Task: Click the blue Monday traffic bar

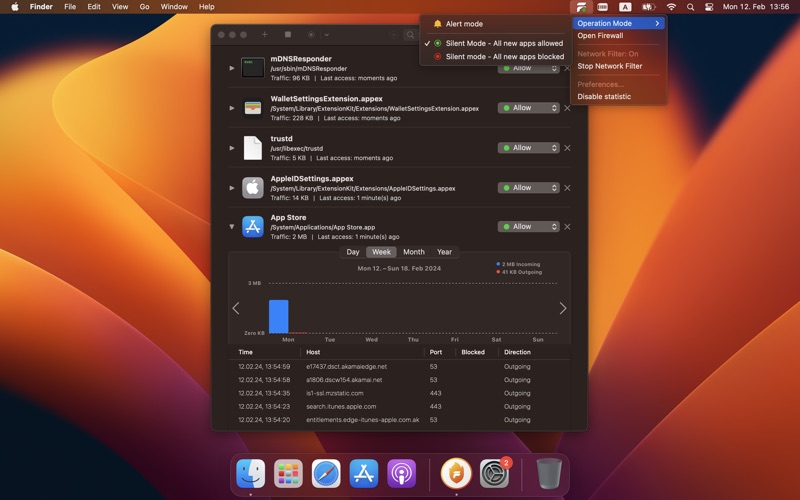Action: click(279, 316)
